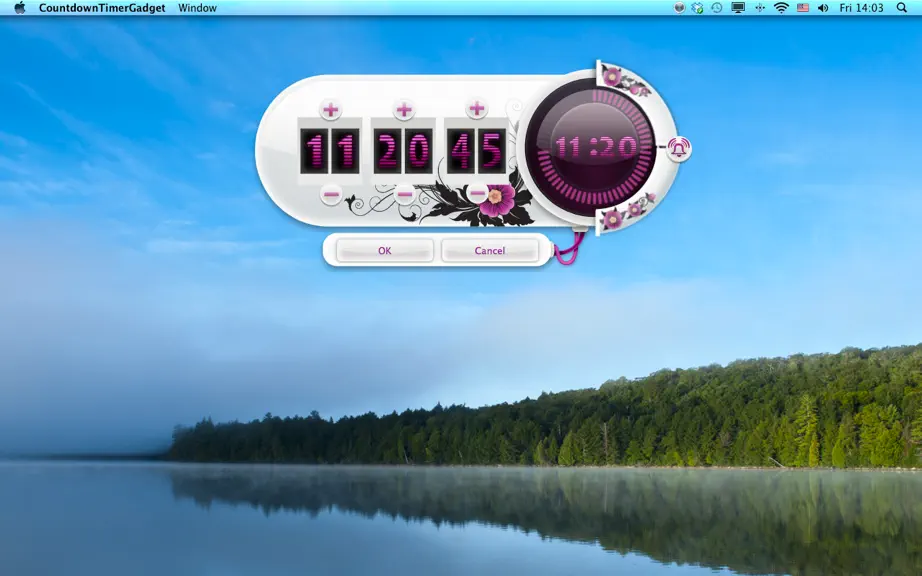Click the display menu bar icon

tap(738, 8)
